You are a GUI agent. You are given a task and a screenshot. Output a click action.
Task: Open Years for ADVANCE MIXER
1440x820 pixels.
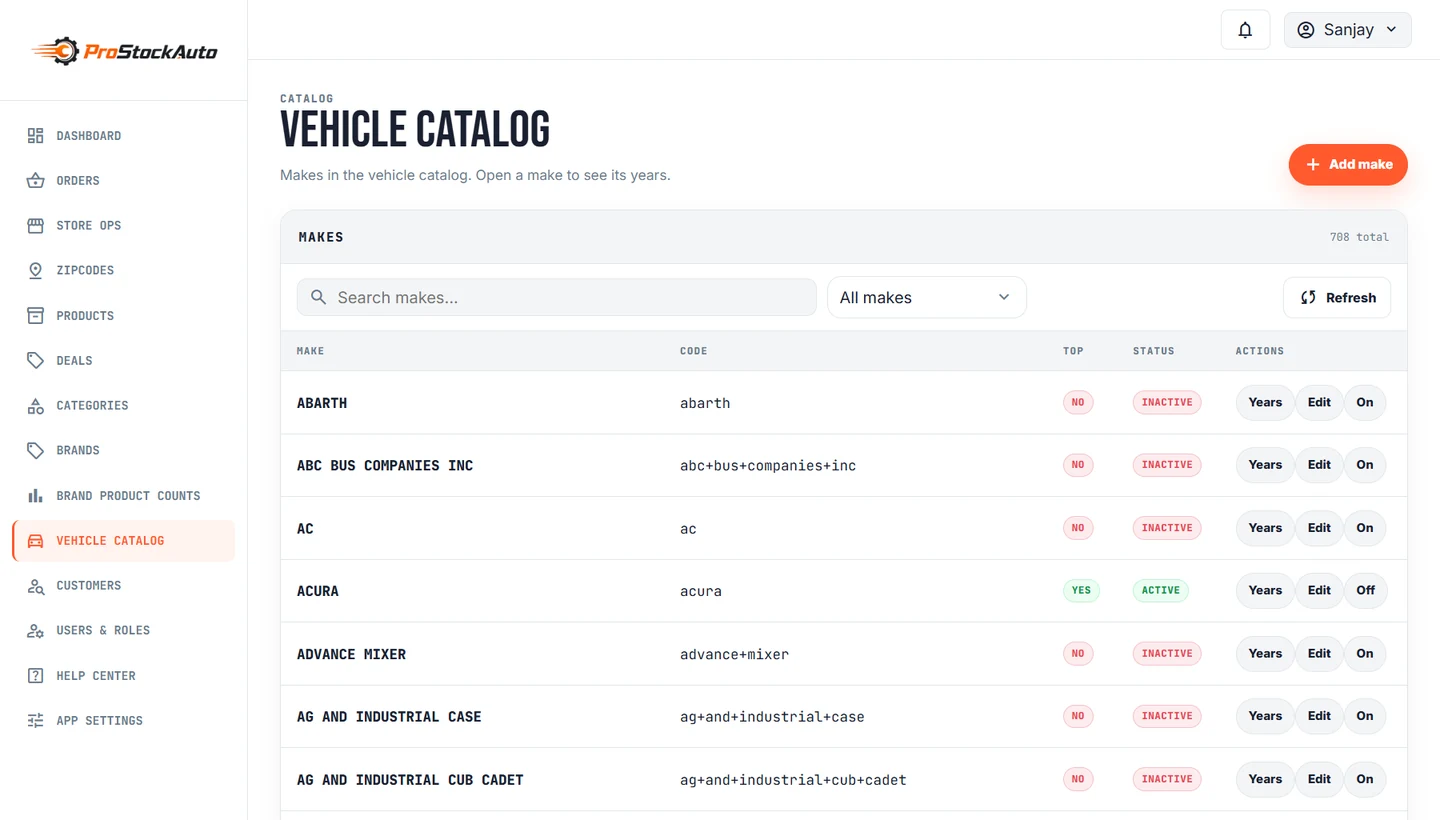click(1265, 654)
